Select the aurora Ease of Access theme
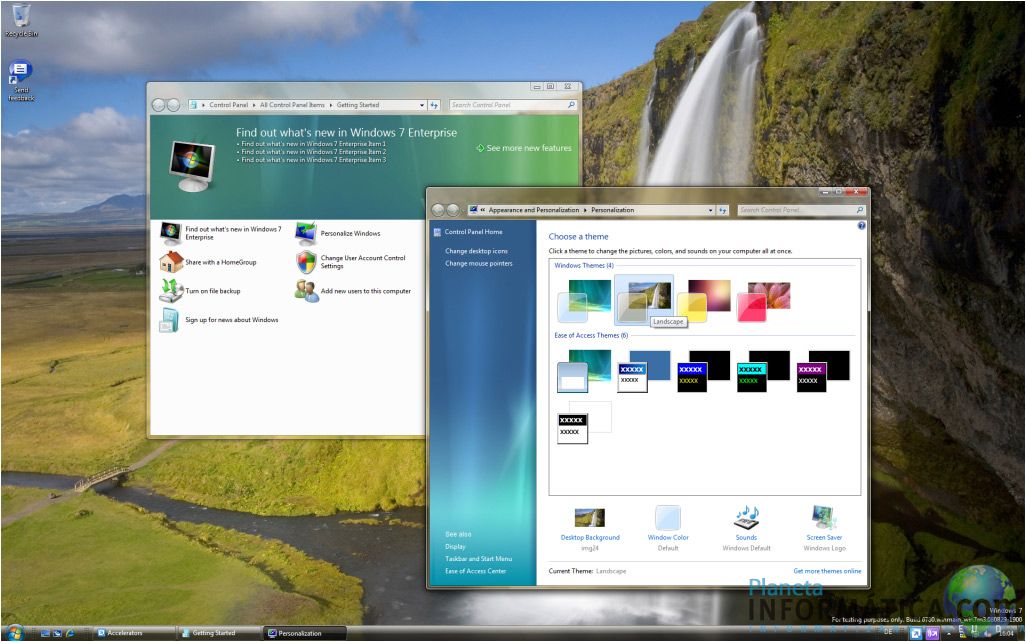Image resolution: width=1026 pixels, height=642 pixels. click(584, 370)
